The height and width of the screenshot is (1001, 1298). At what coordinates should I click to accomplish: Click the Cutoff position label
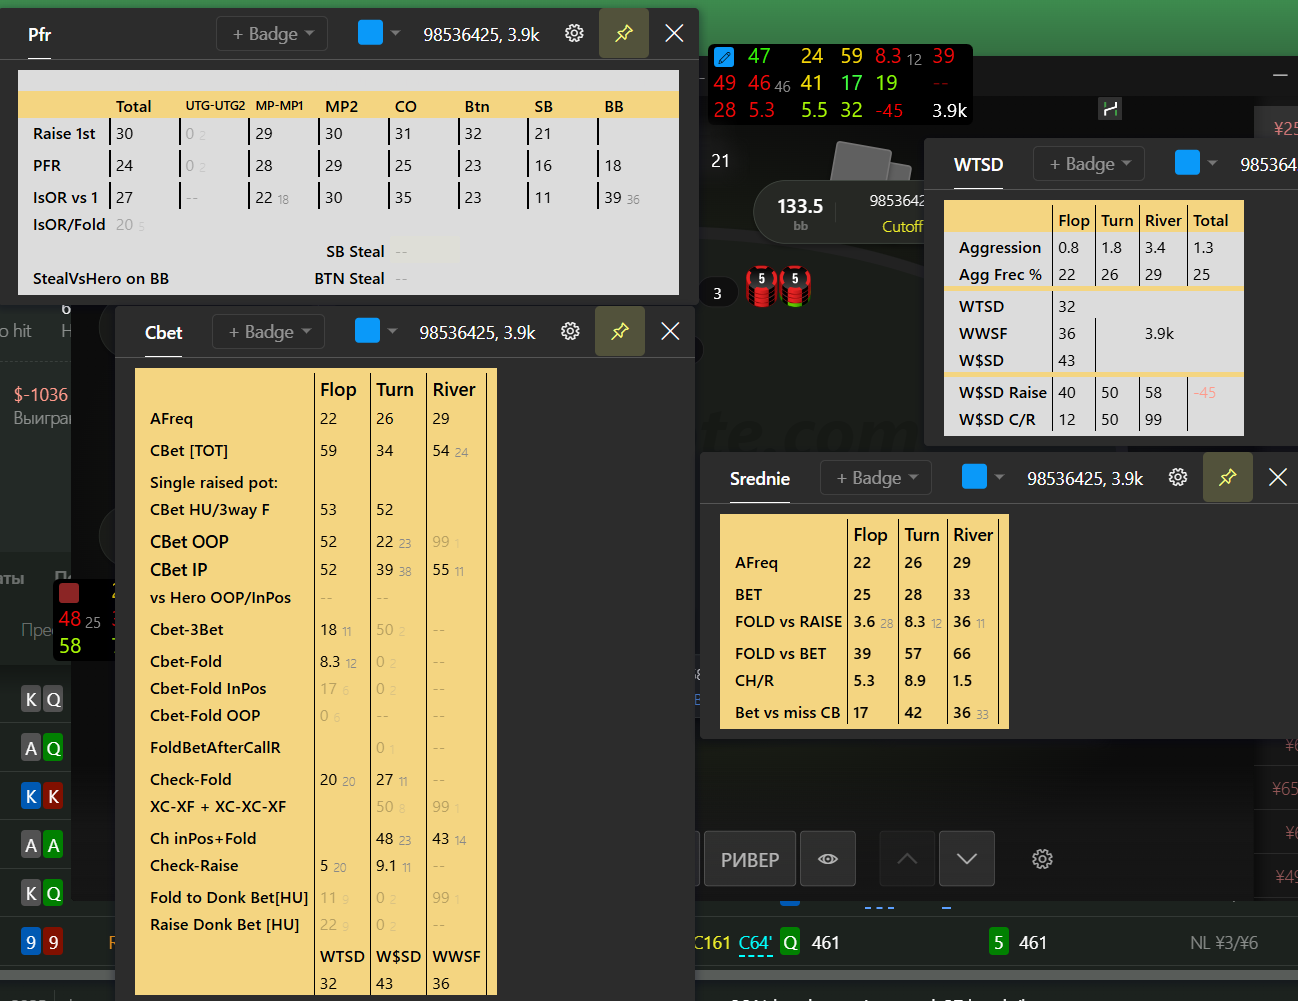pyautogui.click(x=902, y=227)
